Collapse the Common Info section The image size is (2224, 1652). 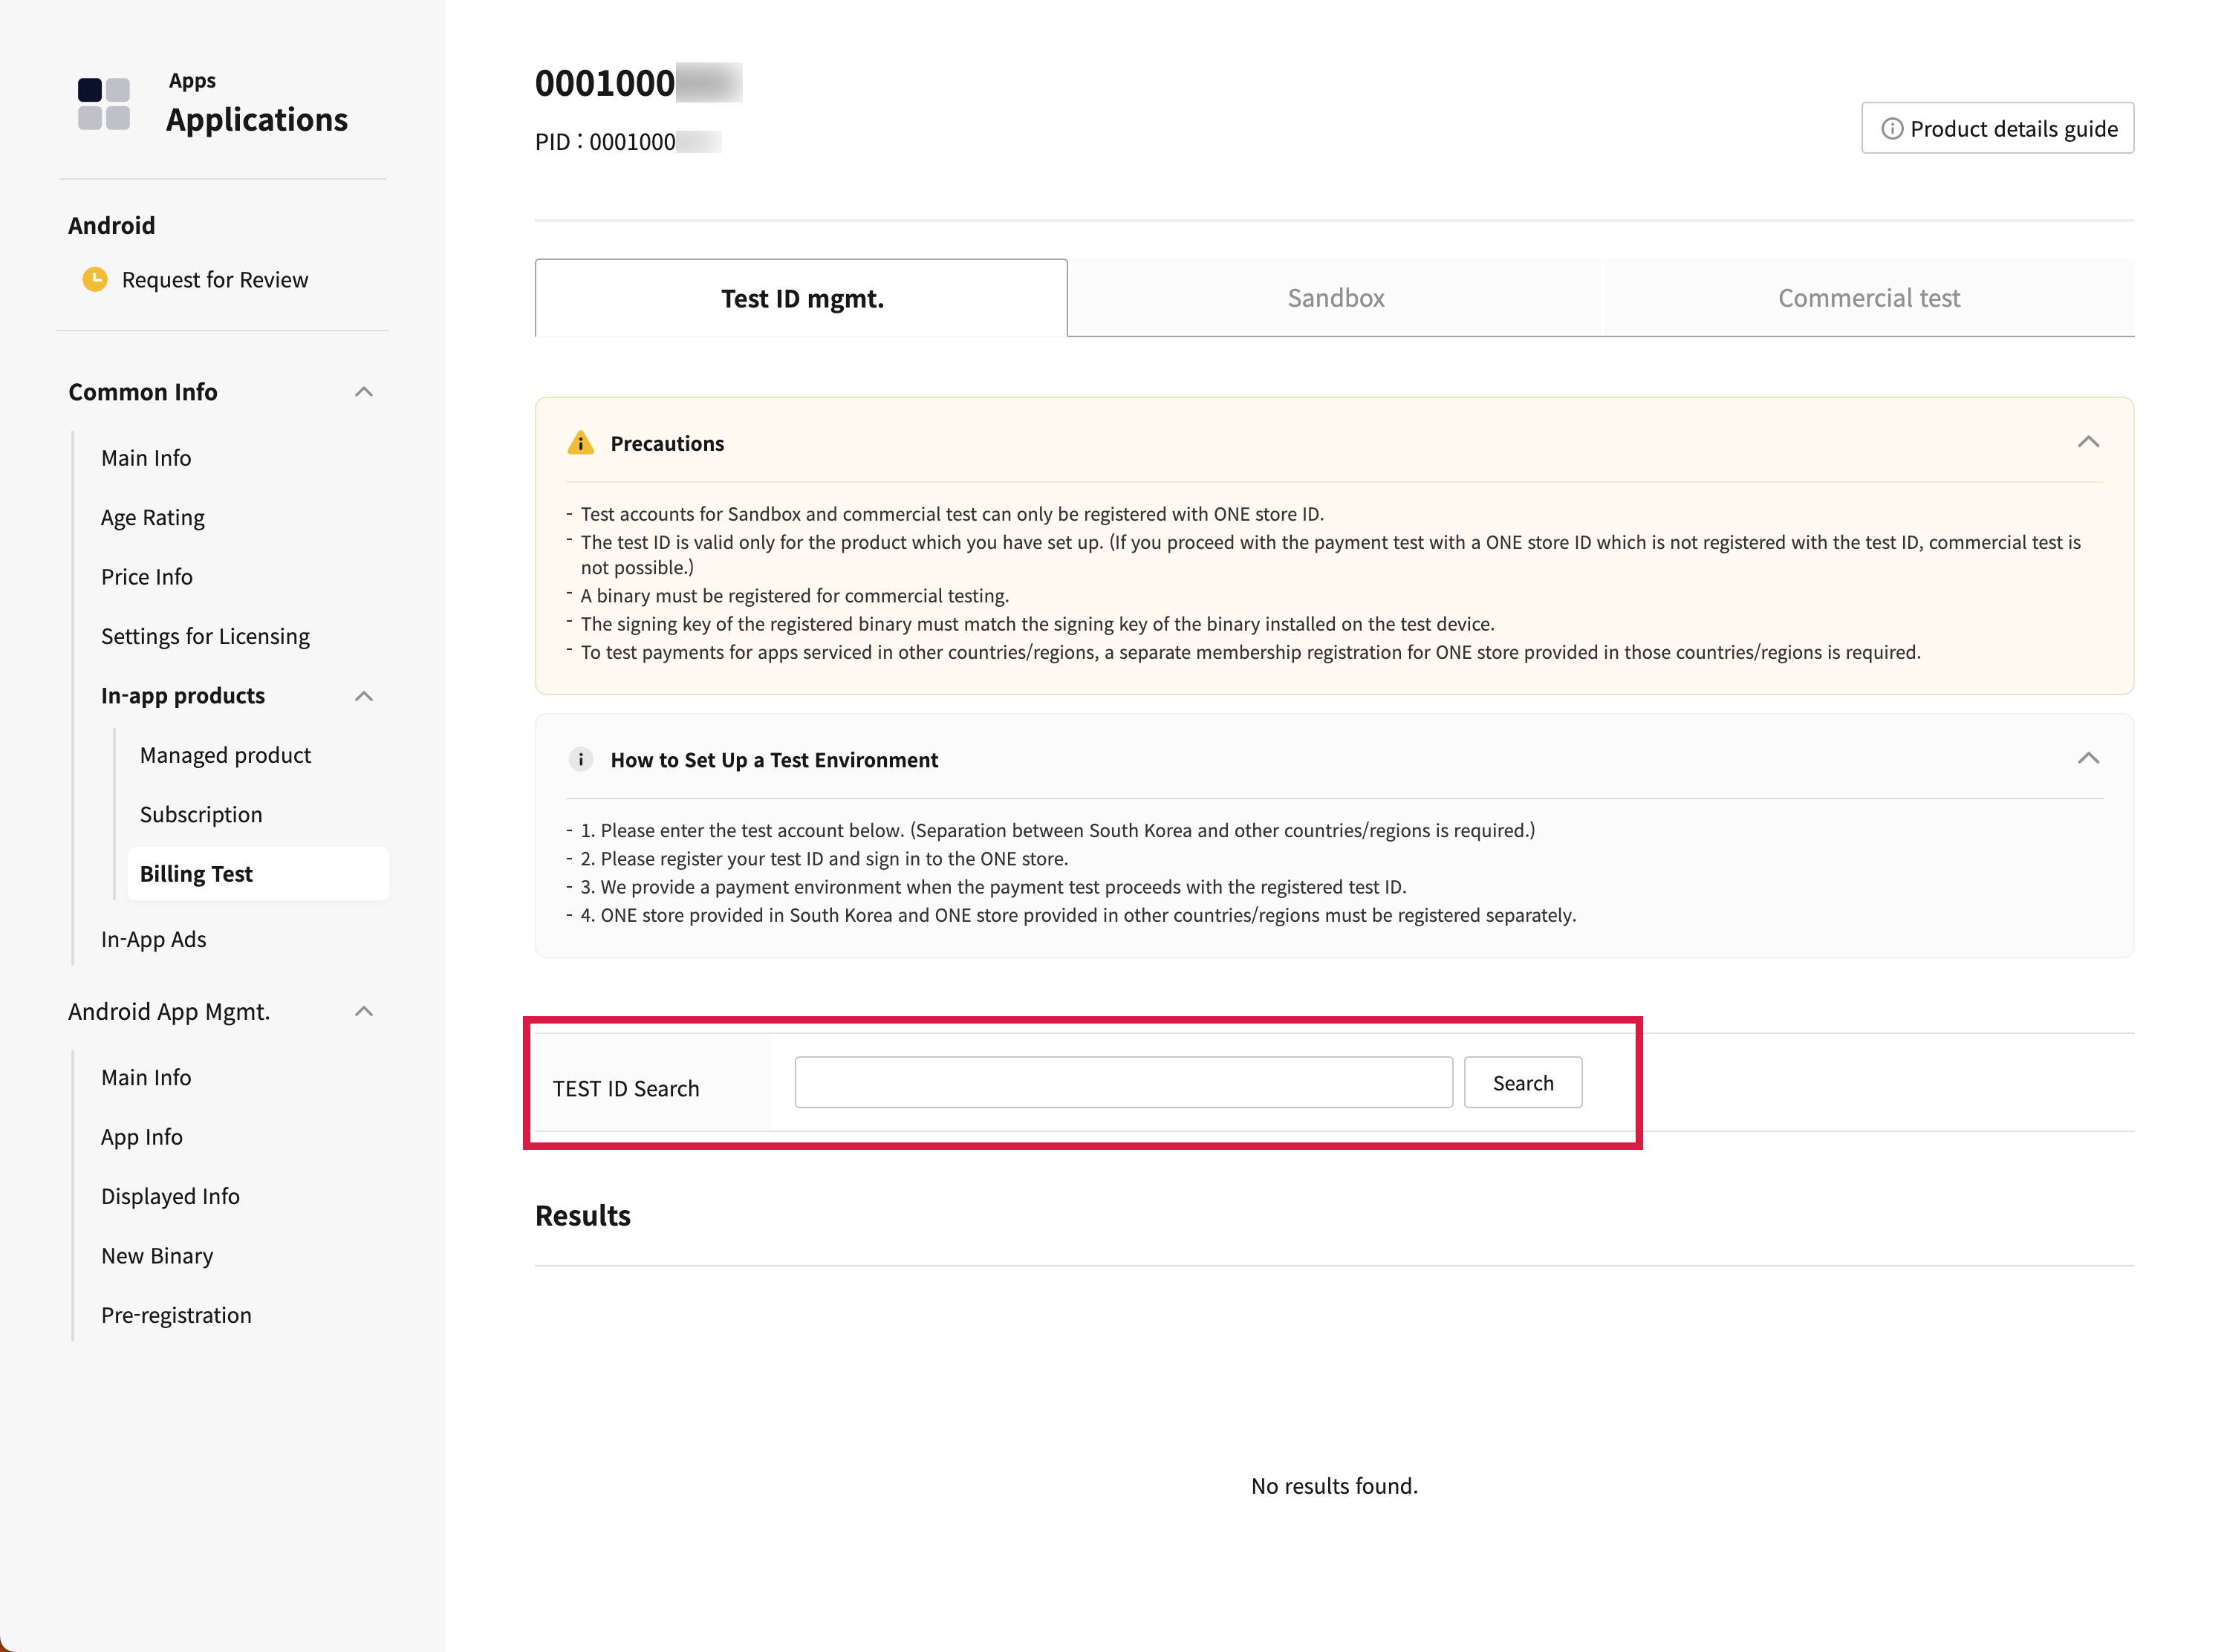364,392
